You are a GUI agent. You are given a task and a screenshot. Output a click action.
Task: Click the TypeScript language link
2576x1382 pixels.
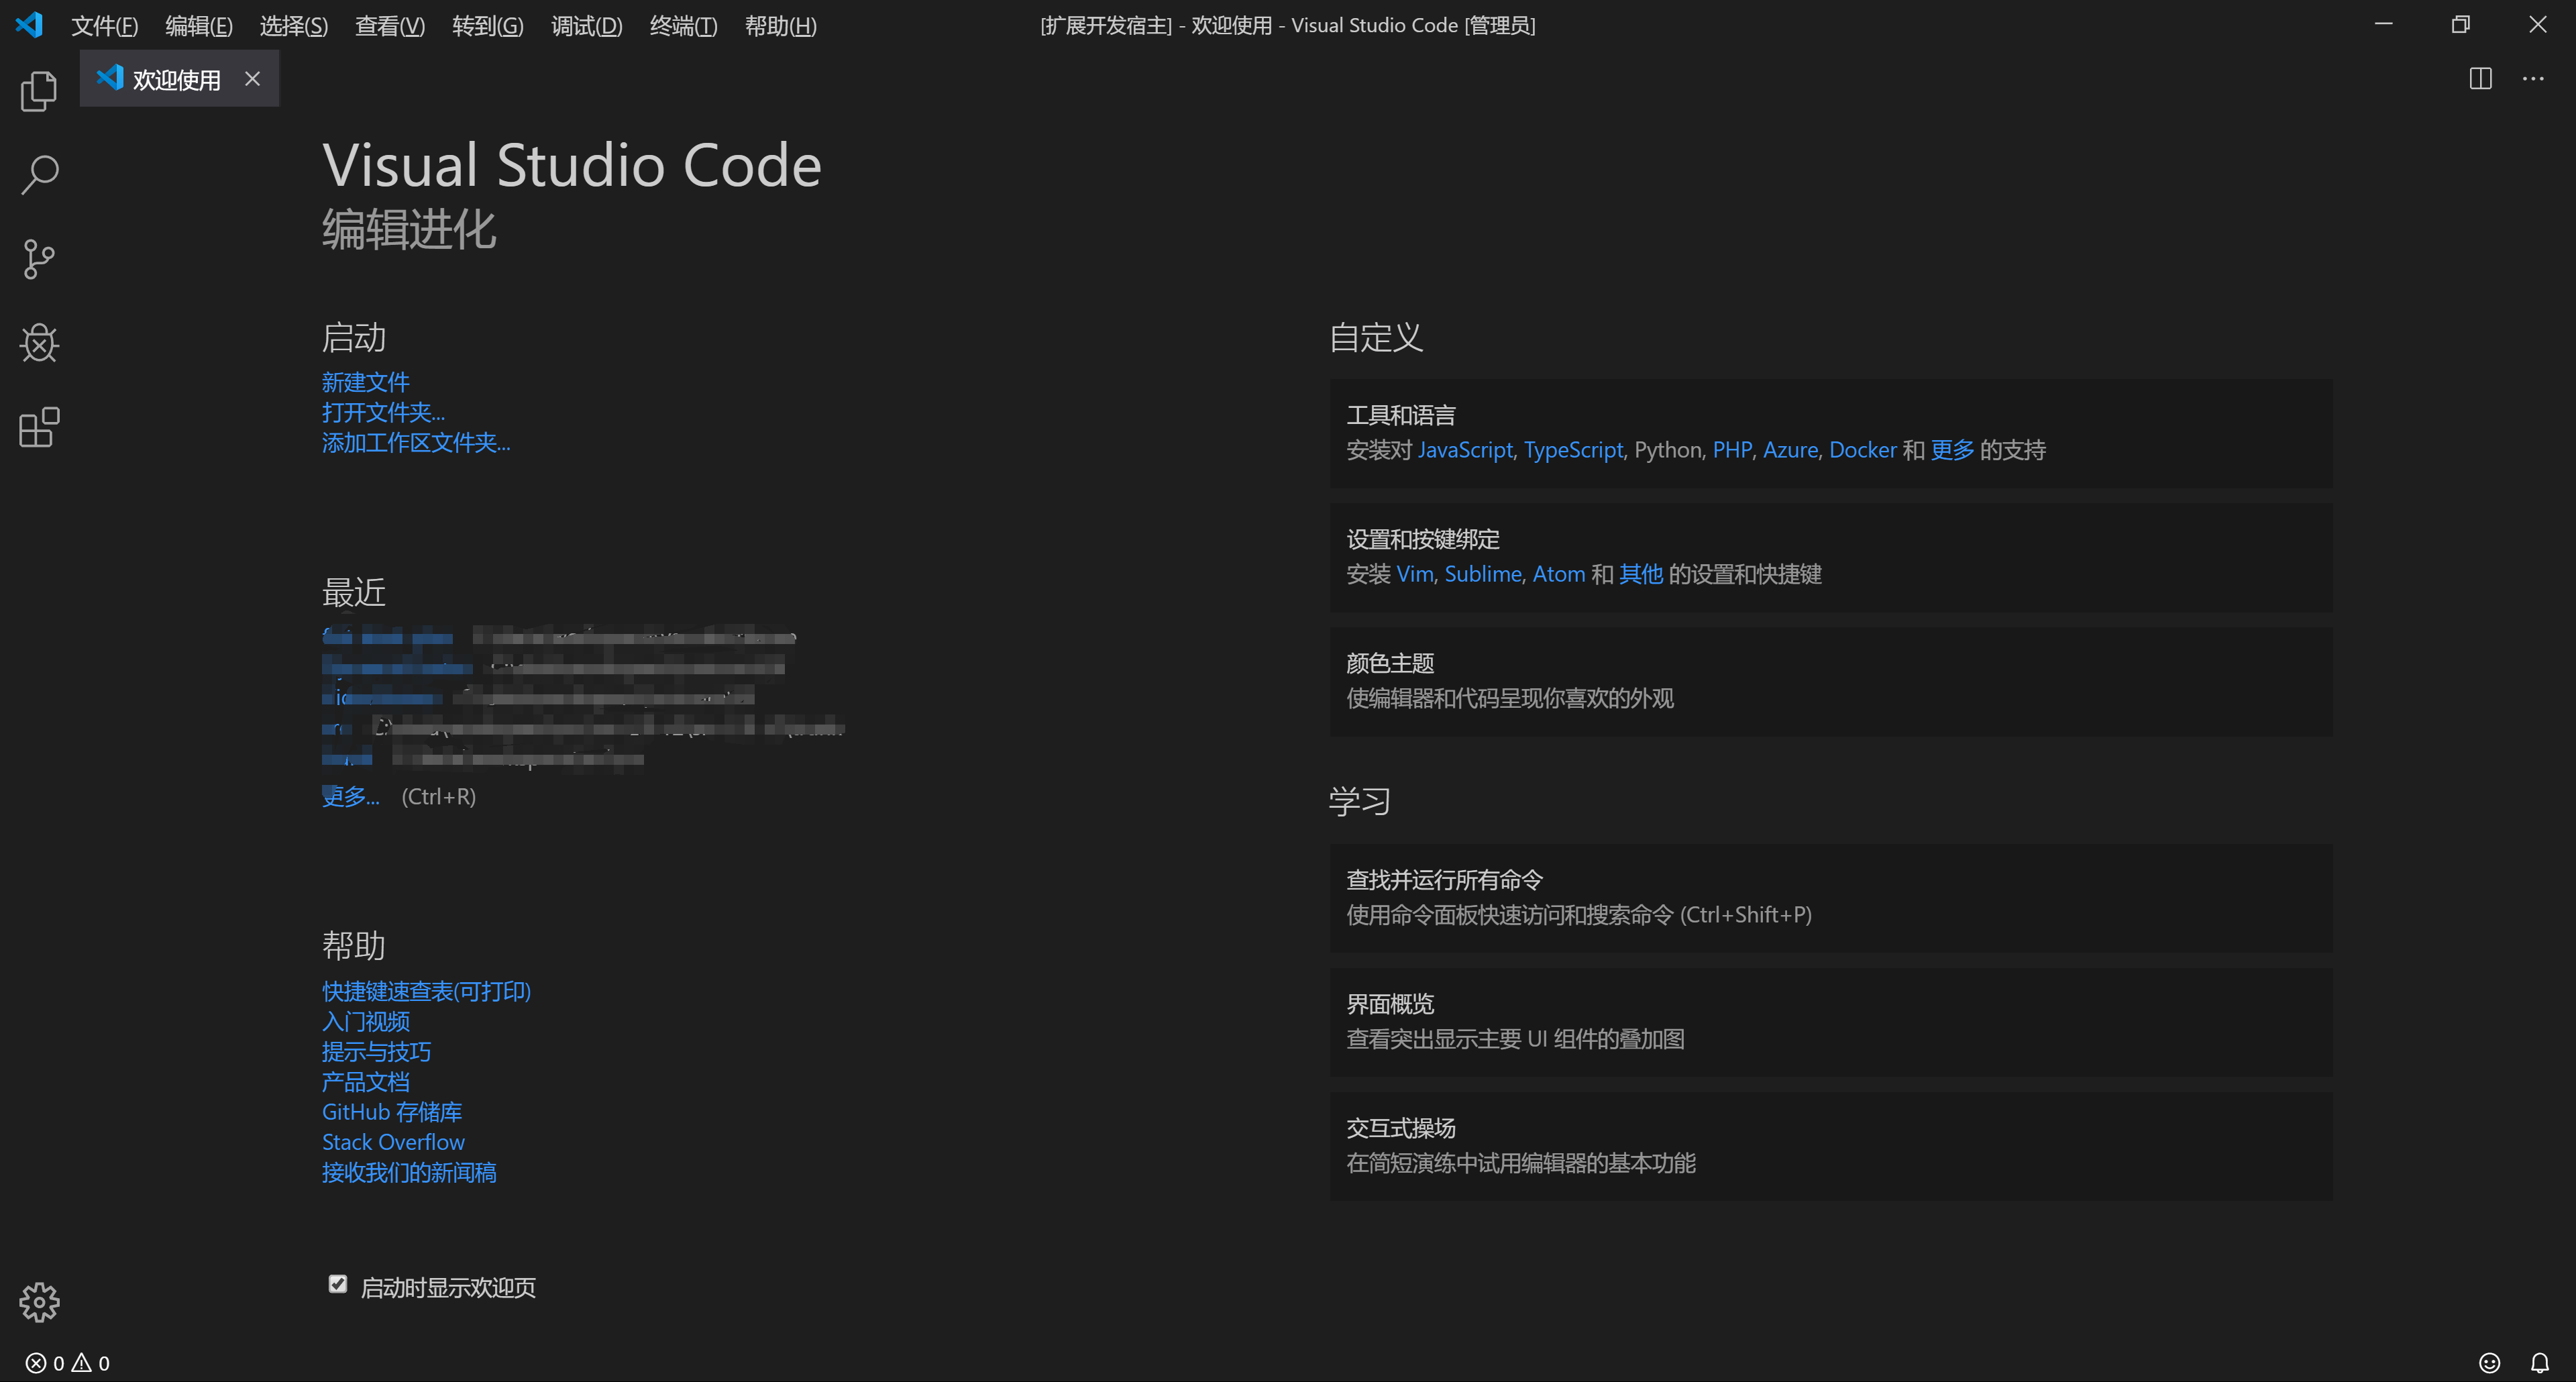coord(1573,450)
